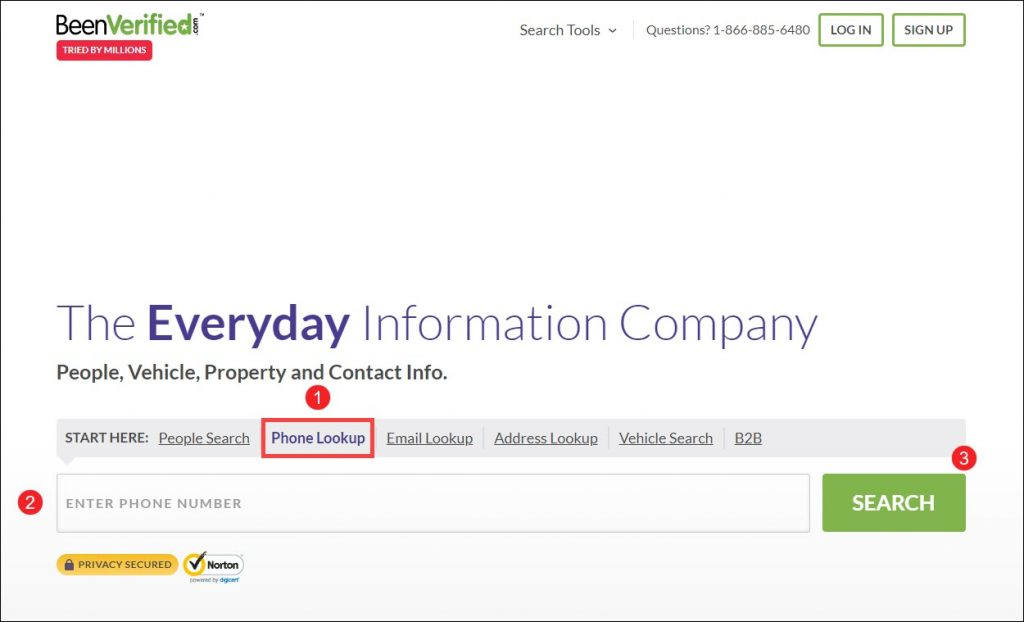Screen dimensions: 1024x622
Task: Select the Email Lookup tab
Action: [429, 438]
